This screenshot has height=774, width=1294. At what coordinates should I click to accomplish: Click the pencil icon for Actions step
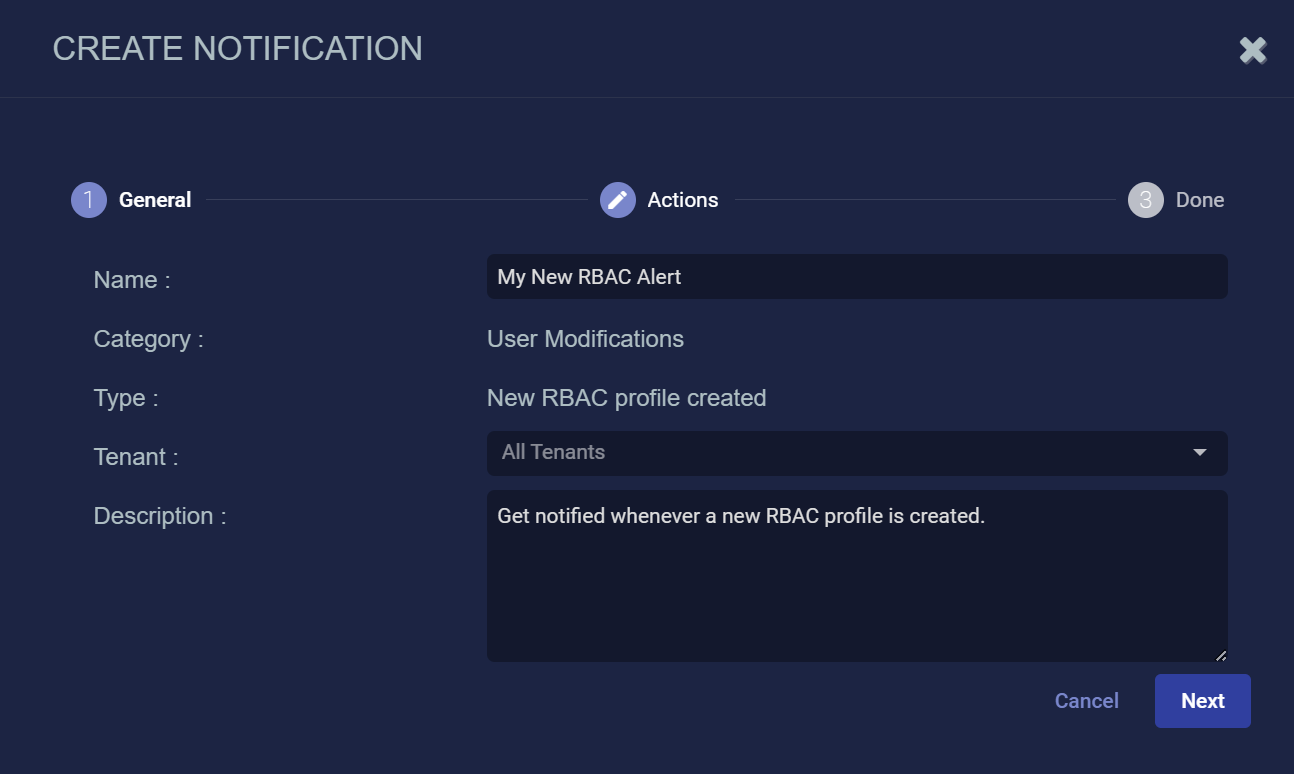click(617, 200)
